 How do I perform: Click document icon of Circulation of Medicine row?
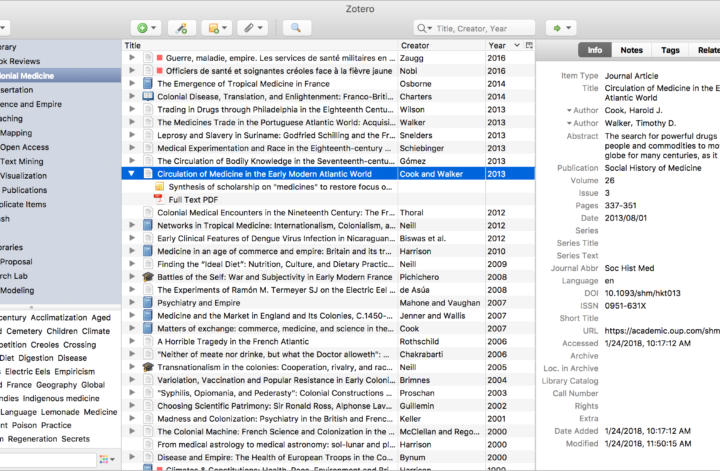pyautogui.click(x=148, y=174)
